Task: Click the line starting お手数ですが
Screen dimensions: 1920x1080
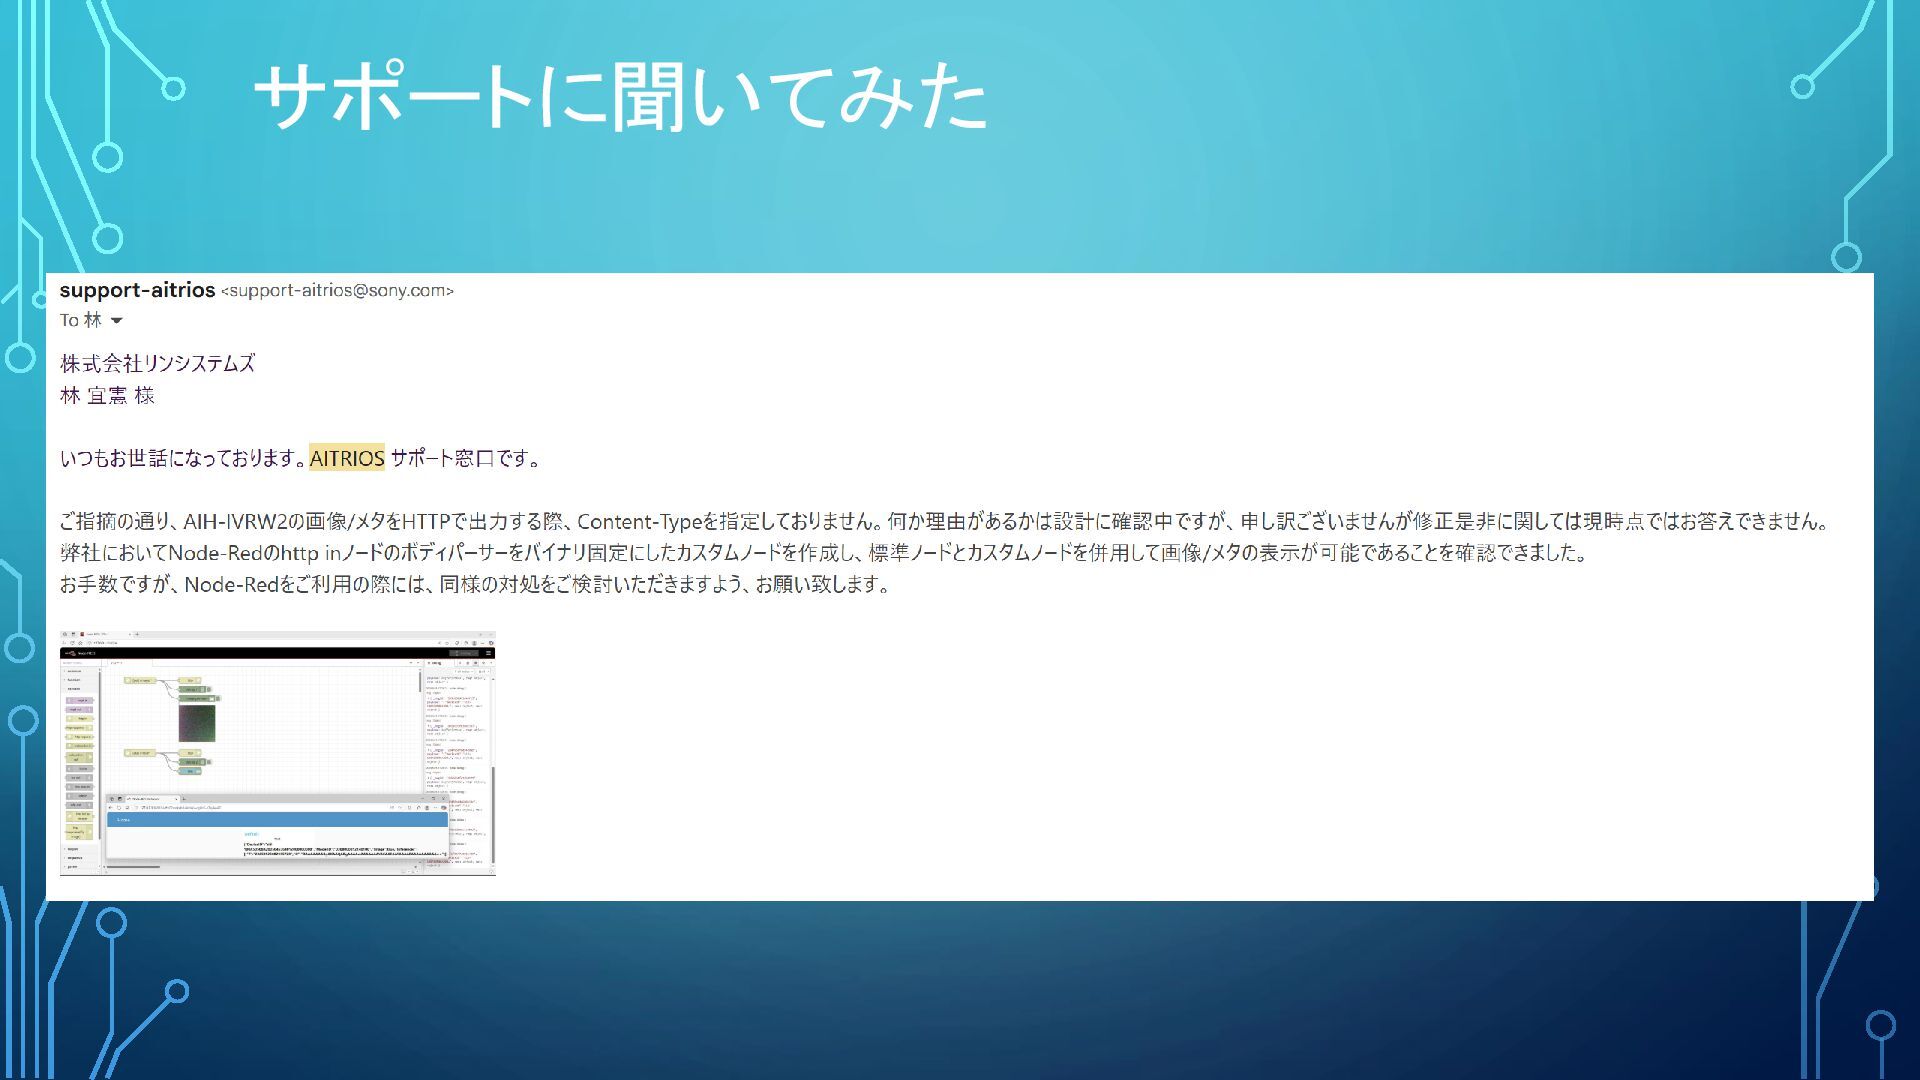Action: (475, 584)
